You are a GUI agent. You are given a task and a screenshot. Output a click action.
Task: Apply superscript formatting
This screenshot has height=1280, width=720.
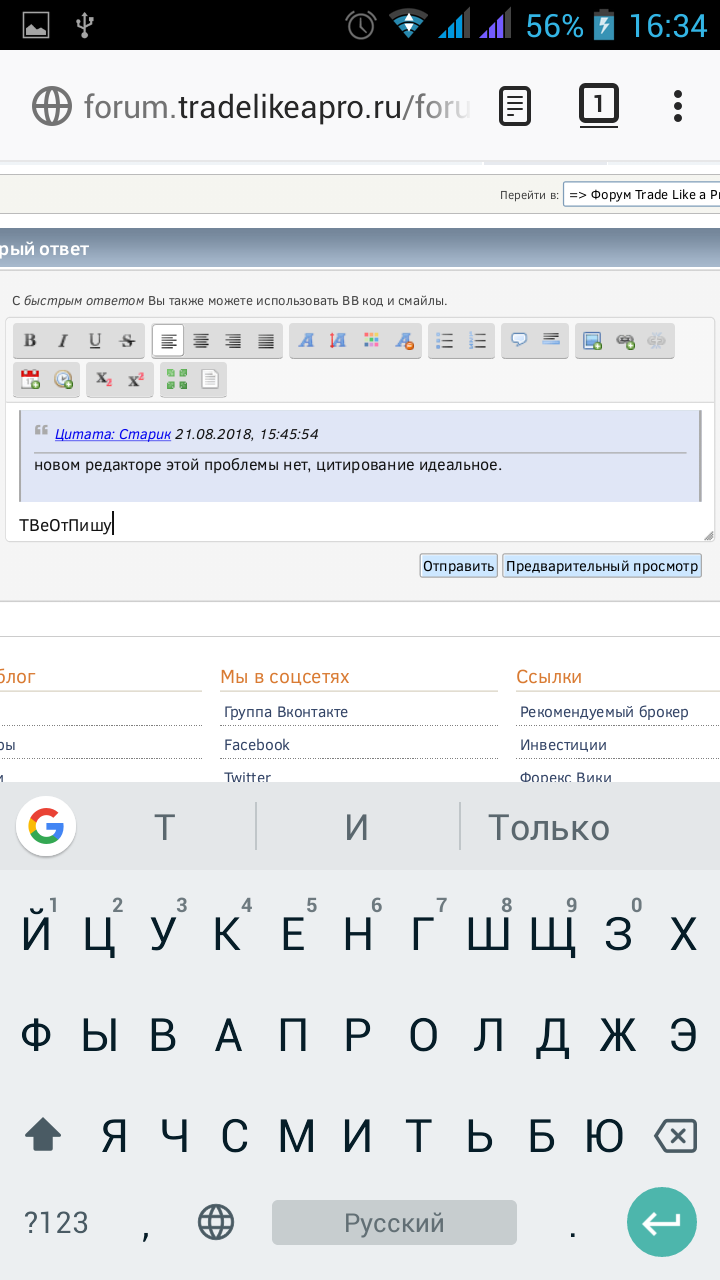pyautogui.click(x=136, y=379)
